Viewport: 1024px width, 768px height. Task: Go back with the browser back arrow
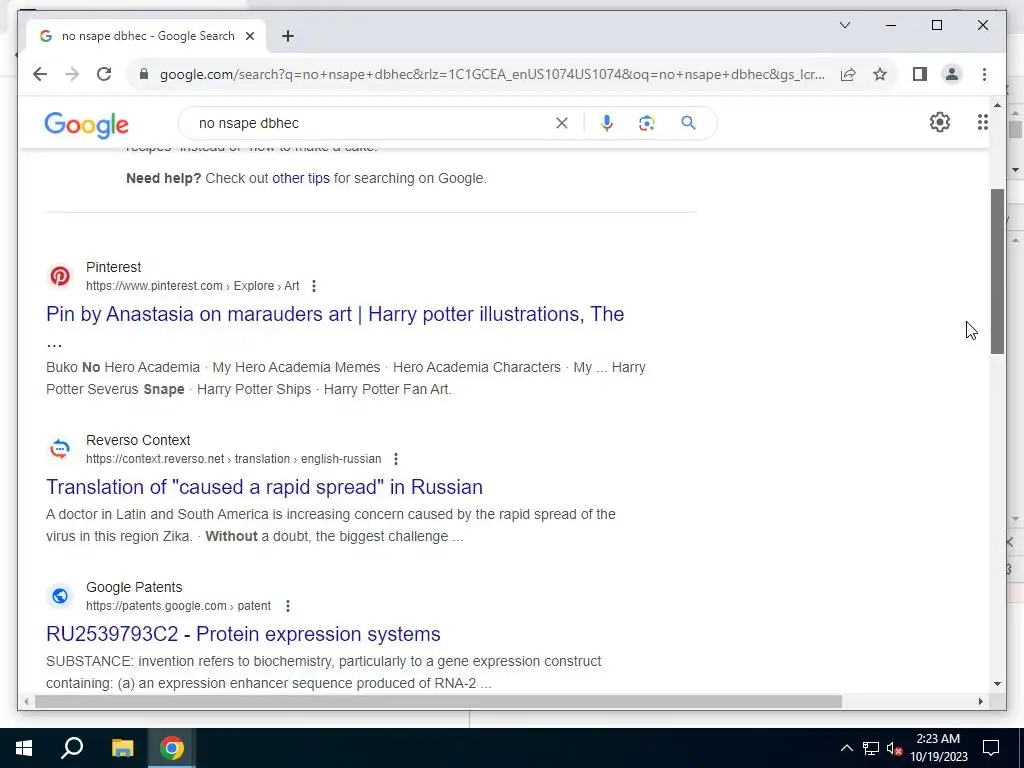(40, 74)
